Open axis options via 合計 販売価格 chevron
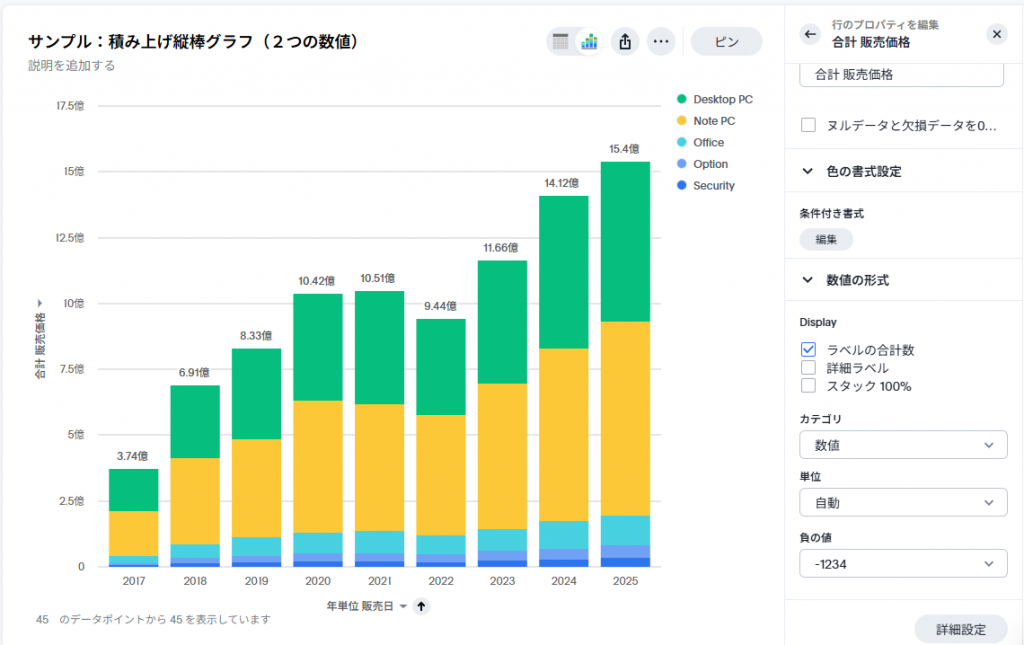 tap(39, 302)
